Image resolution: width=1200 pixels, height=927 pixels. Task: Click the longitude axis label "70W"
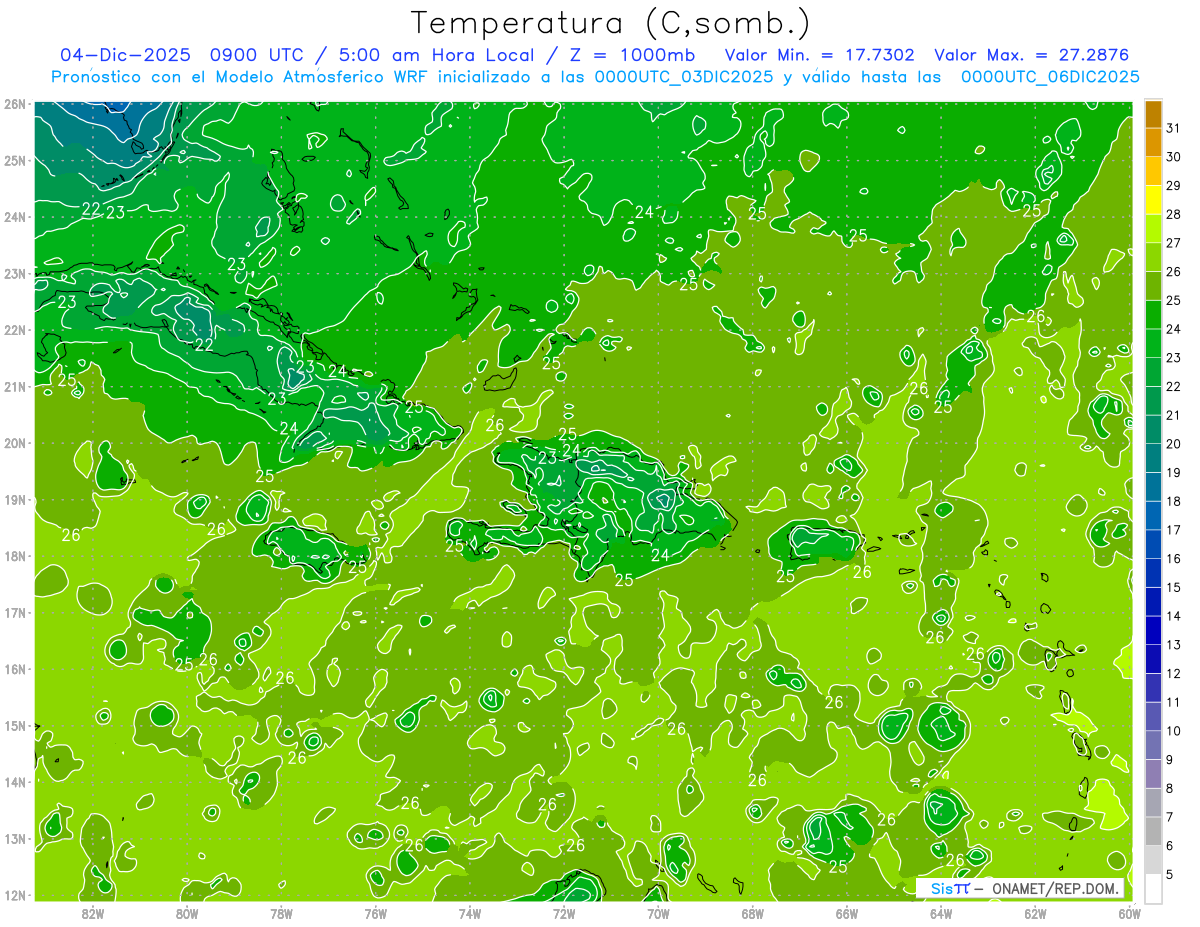658,912
